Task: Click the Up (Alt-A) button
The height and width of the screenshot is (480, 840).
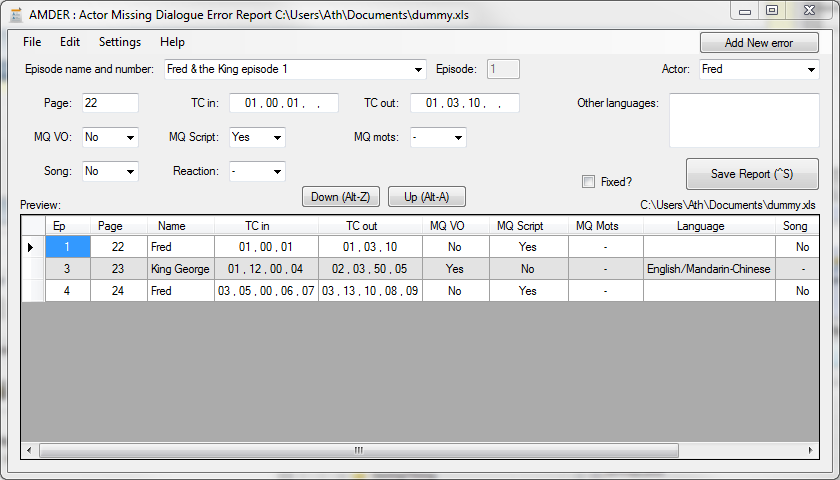Action: [x=426, y=197]
